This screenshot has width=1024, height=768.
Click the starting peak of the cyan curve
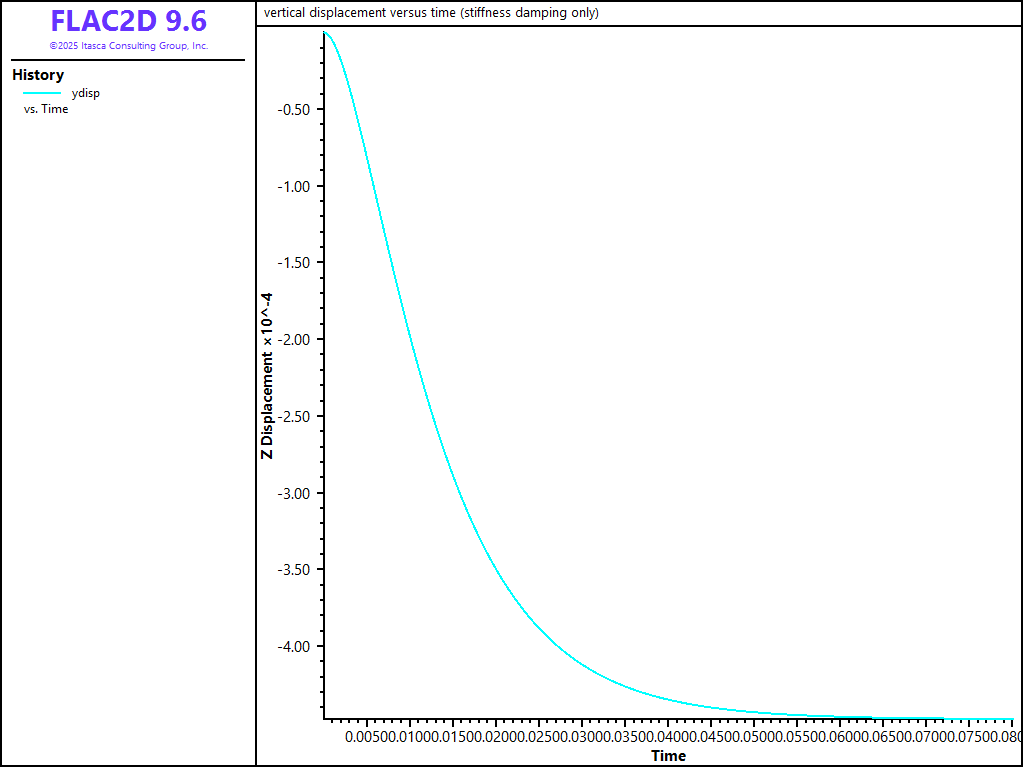324,33
